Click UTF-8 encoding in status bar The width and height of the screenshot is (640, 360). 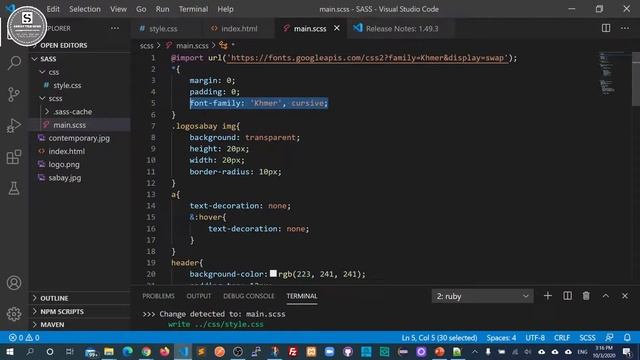click(x=535, y=338)
